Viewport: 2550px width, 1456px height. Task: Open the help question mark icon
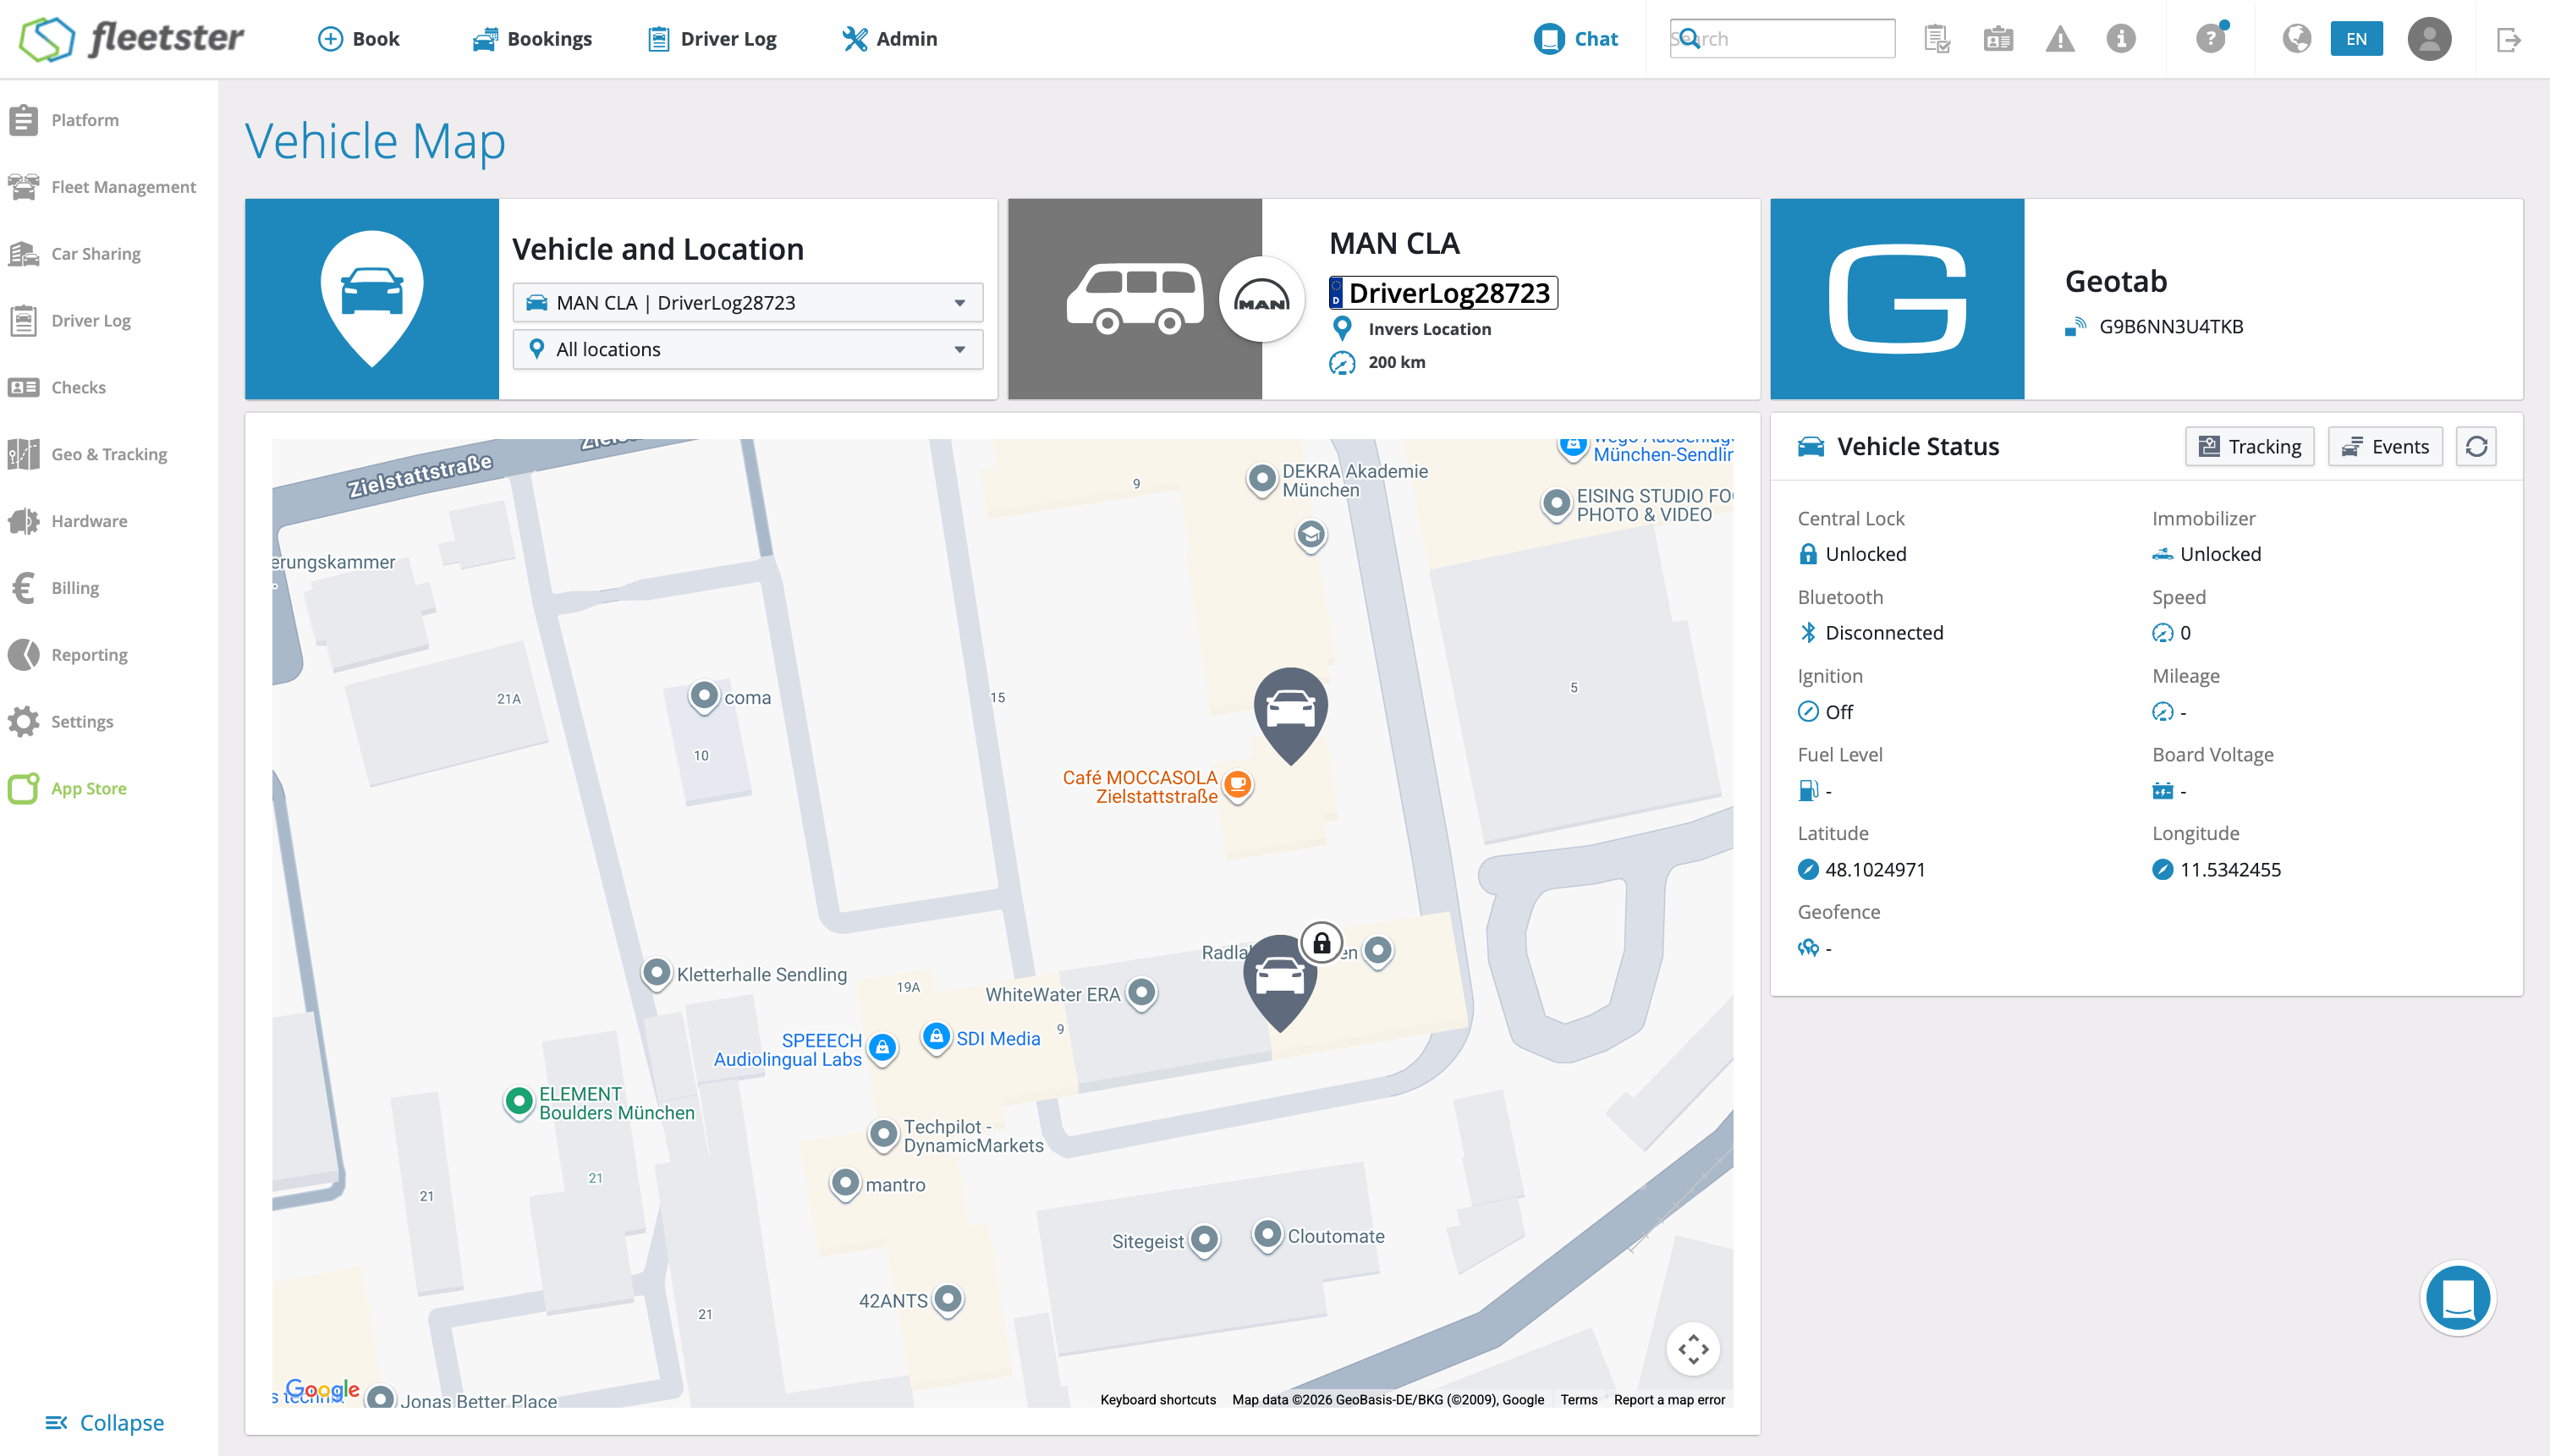tap(2211, 39)
